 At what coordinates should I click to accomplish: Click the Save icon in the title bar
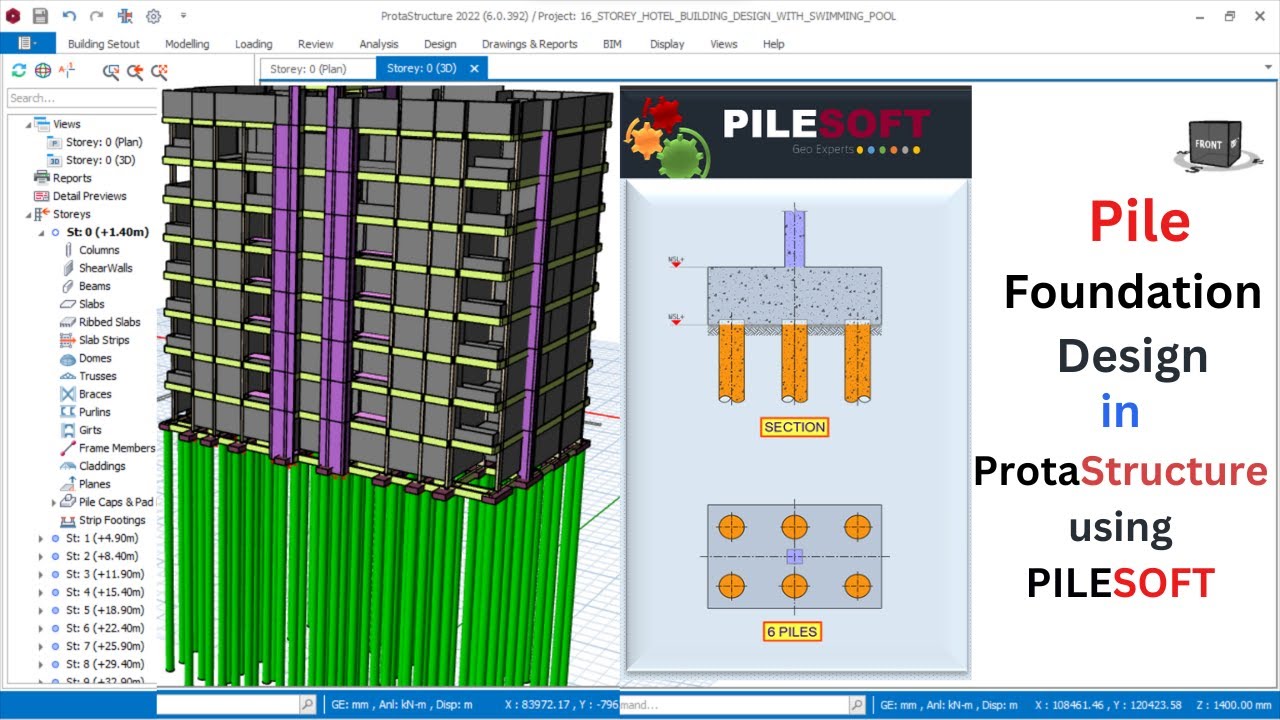tap(40, 16)
